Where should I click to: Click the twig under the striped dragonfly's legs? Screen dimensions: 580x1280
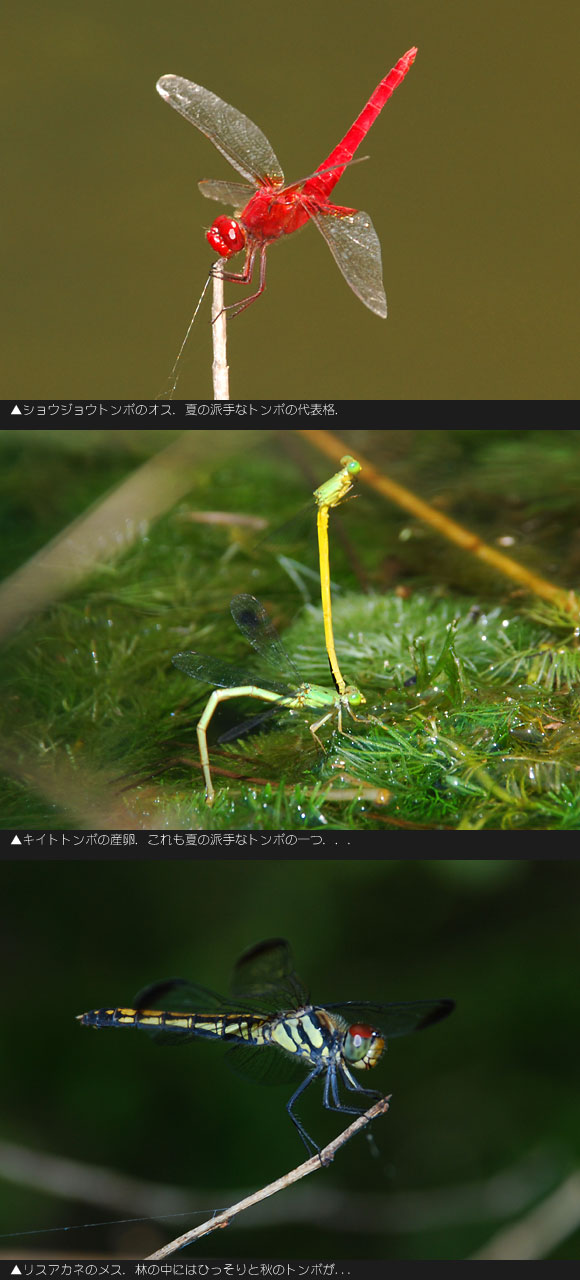(x=268, y=1178)
